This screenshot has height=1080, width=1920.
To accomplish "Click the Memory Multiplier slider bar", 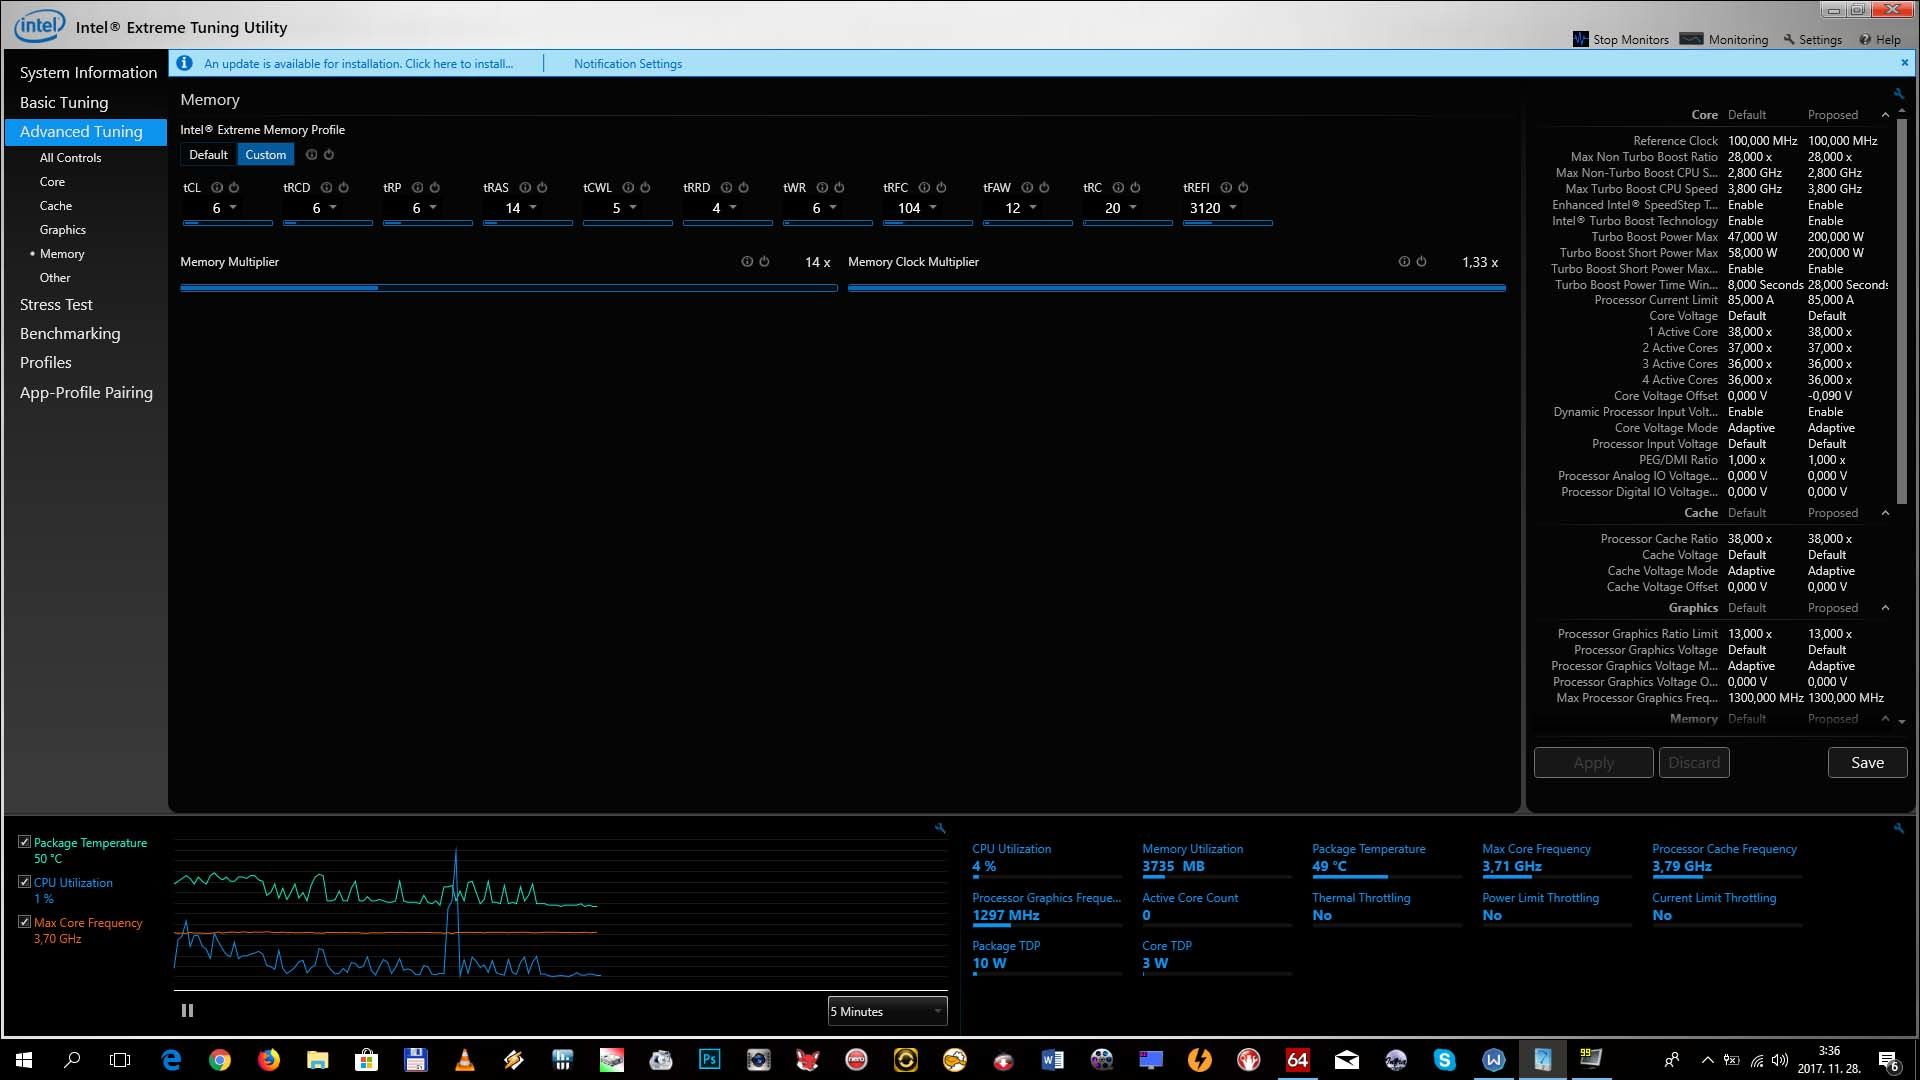I will tap(508, 288).
